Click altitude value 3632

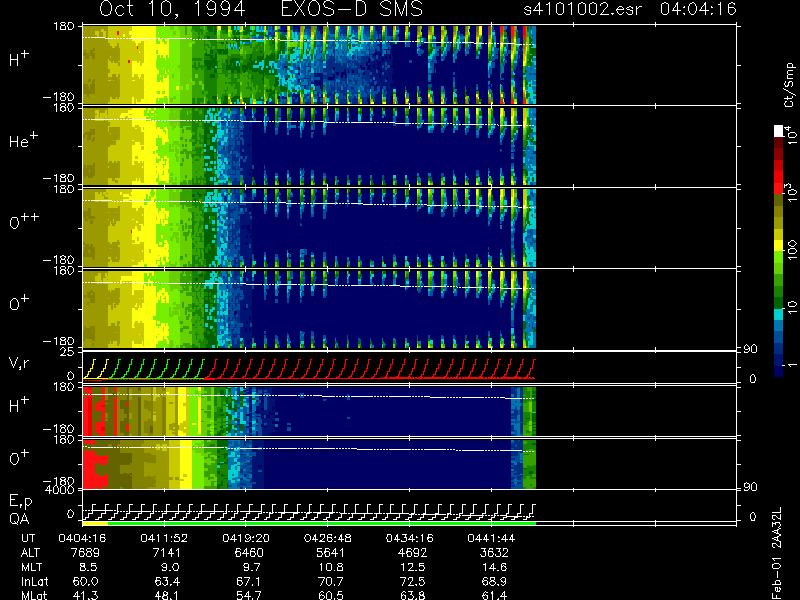[494, 553]
